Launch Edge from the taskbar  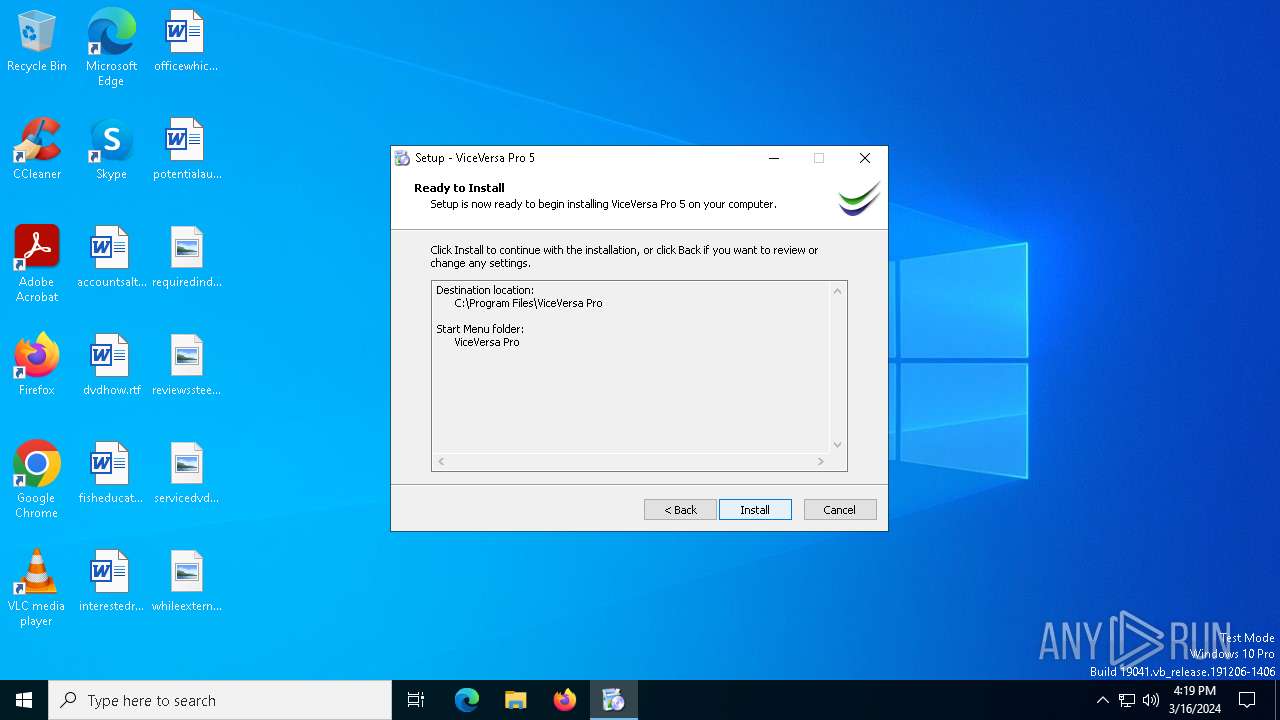pos(467,700)
